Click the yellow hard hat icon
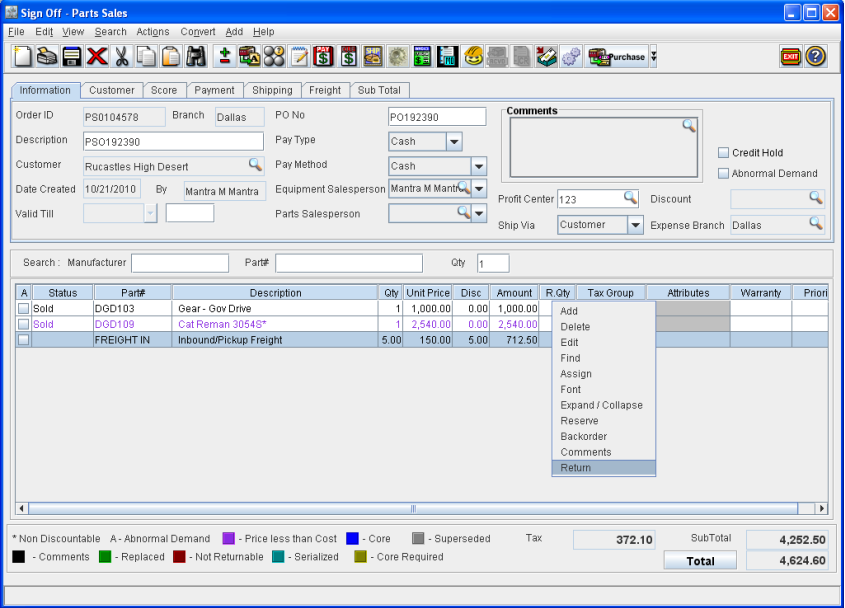Image resolution: width=845 pixels, height=608 pixels. [473, 56]
